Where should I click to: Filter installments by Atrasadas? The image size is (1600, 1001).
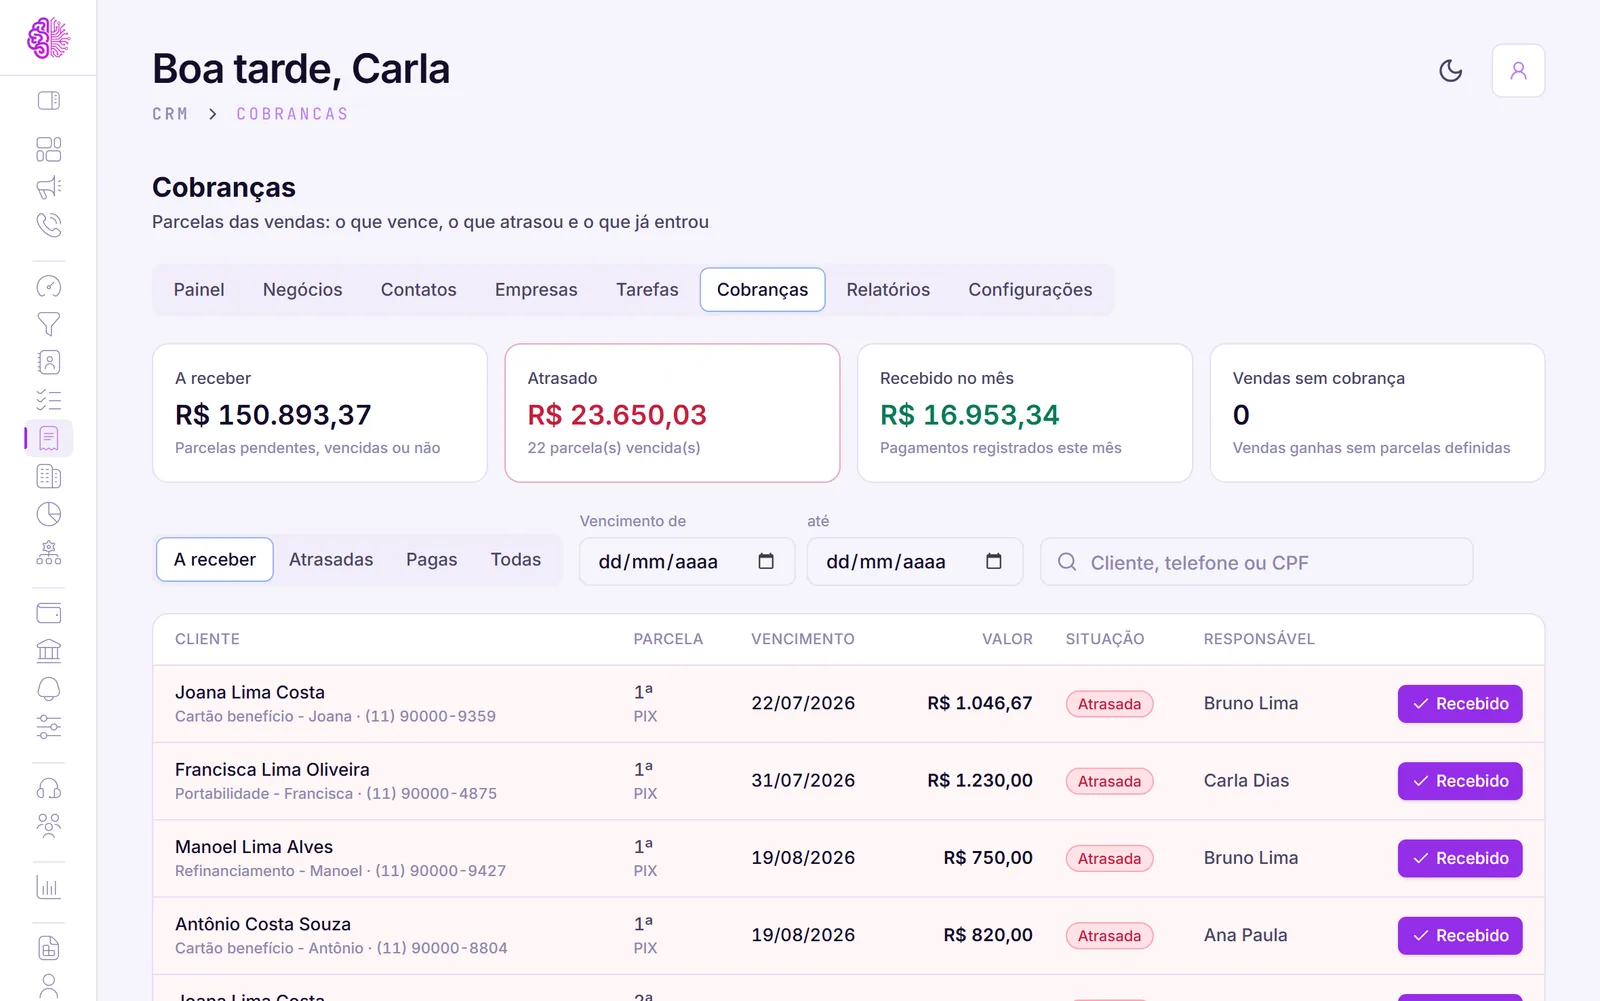coord(331,560)
